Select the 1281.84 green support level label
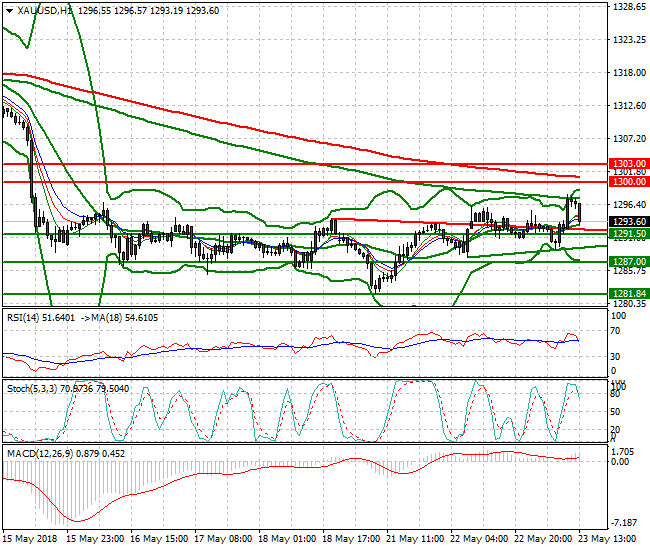 pos(629,293)
